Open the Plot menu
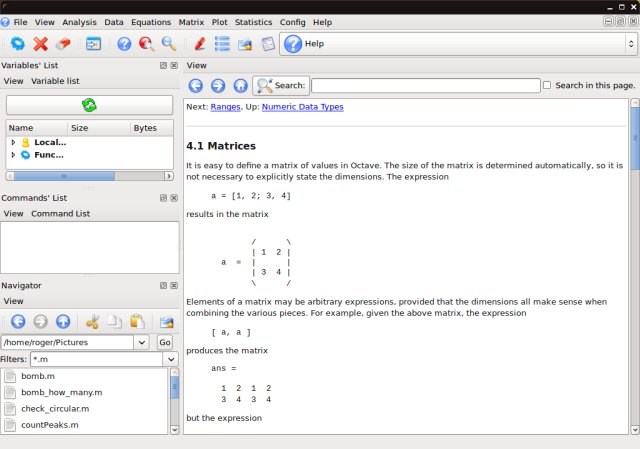This screenshot has height=449, width=640. 219,22
